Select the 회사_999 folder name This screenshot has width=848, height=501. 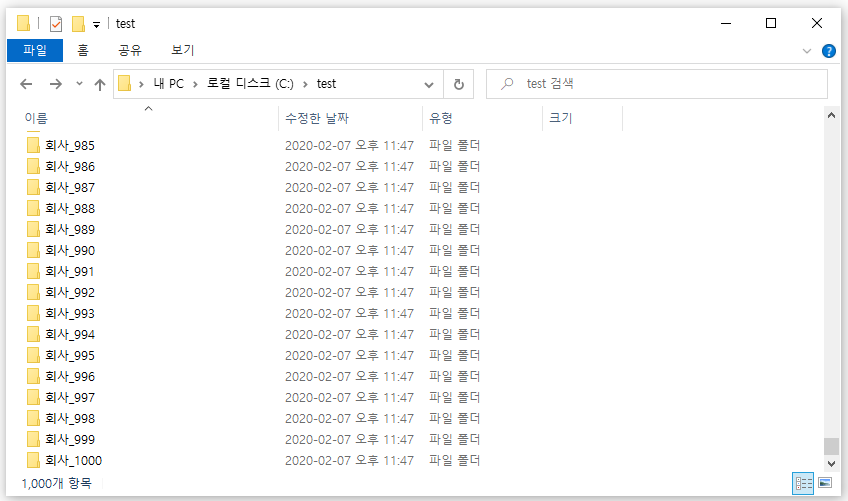tap(70, 439)
